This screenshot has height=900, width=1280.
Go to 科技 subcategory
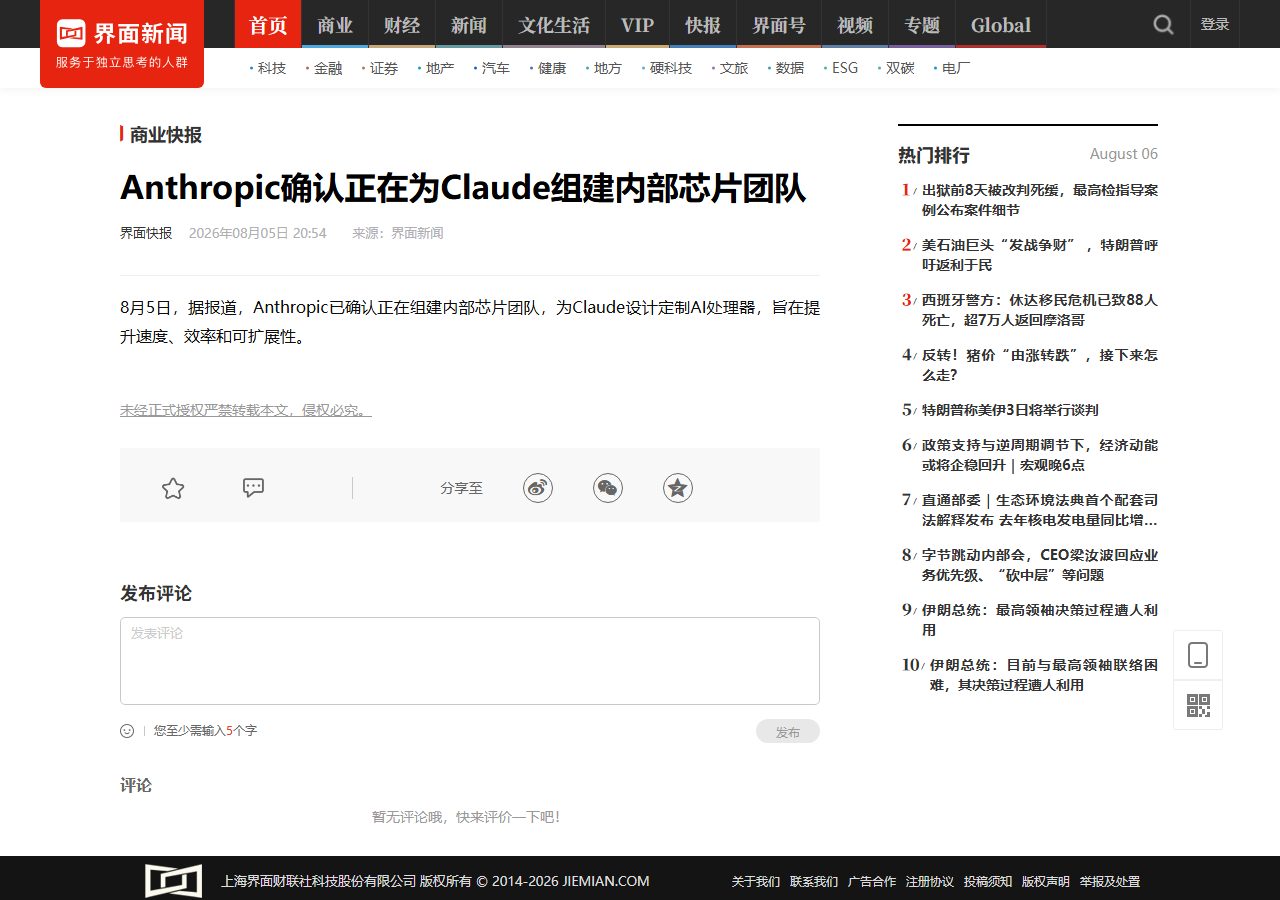click(x=271, y=68)
